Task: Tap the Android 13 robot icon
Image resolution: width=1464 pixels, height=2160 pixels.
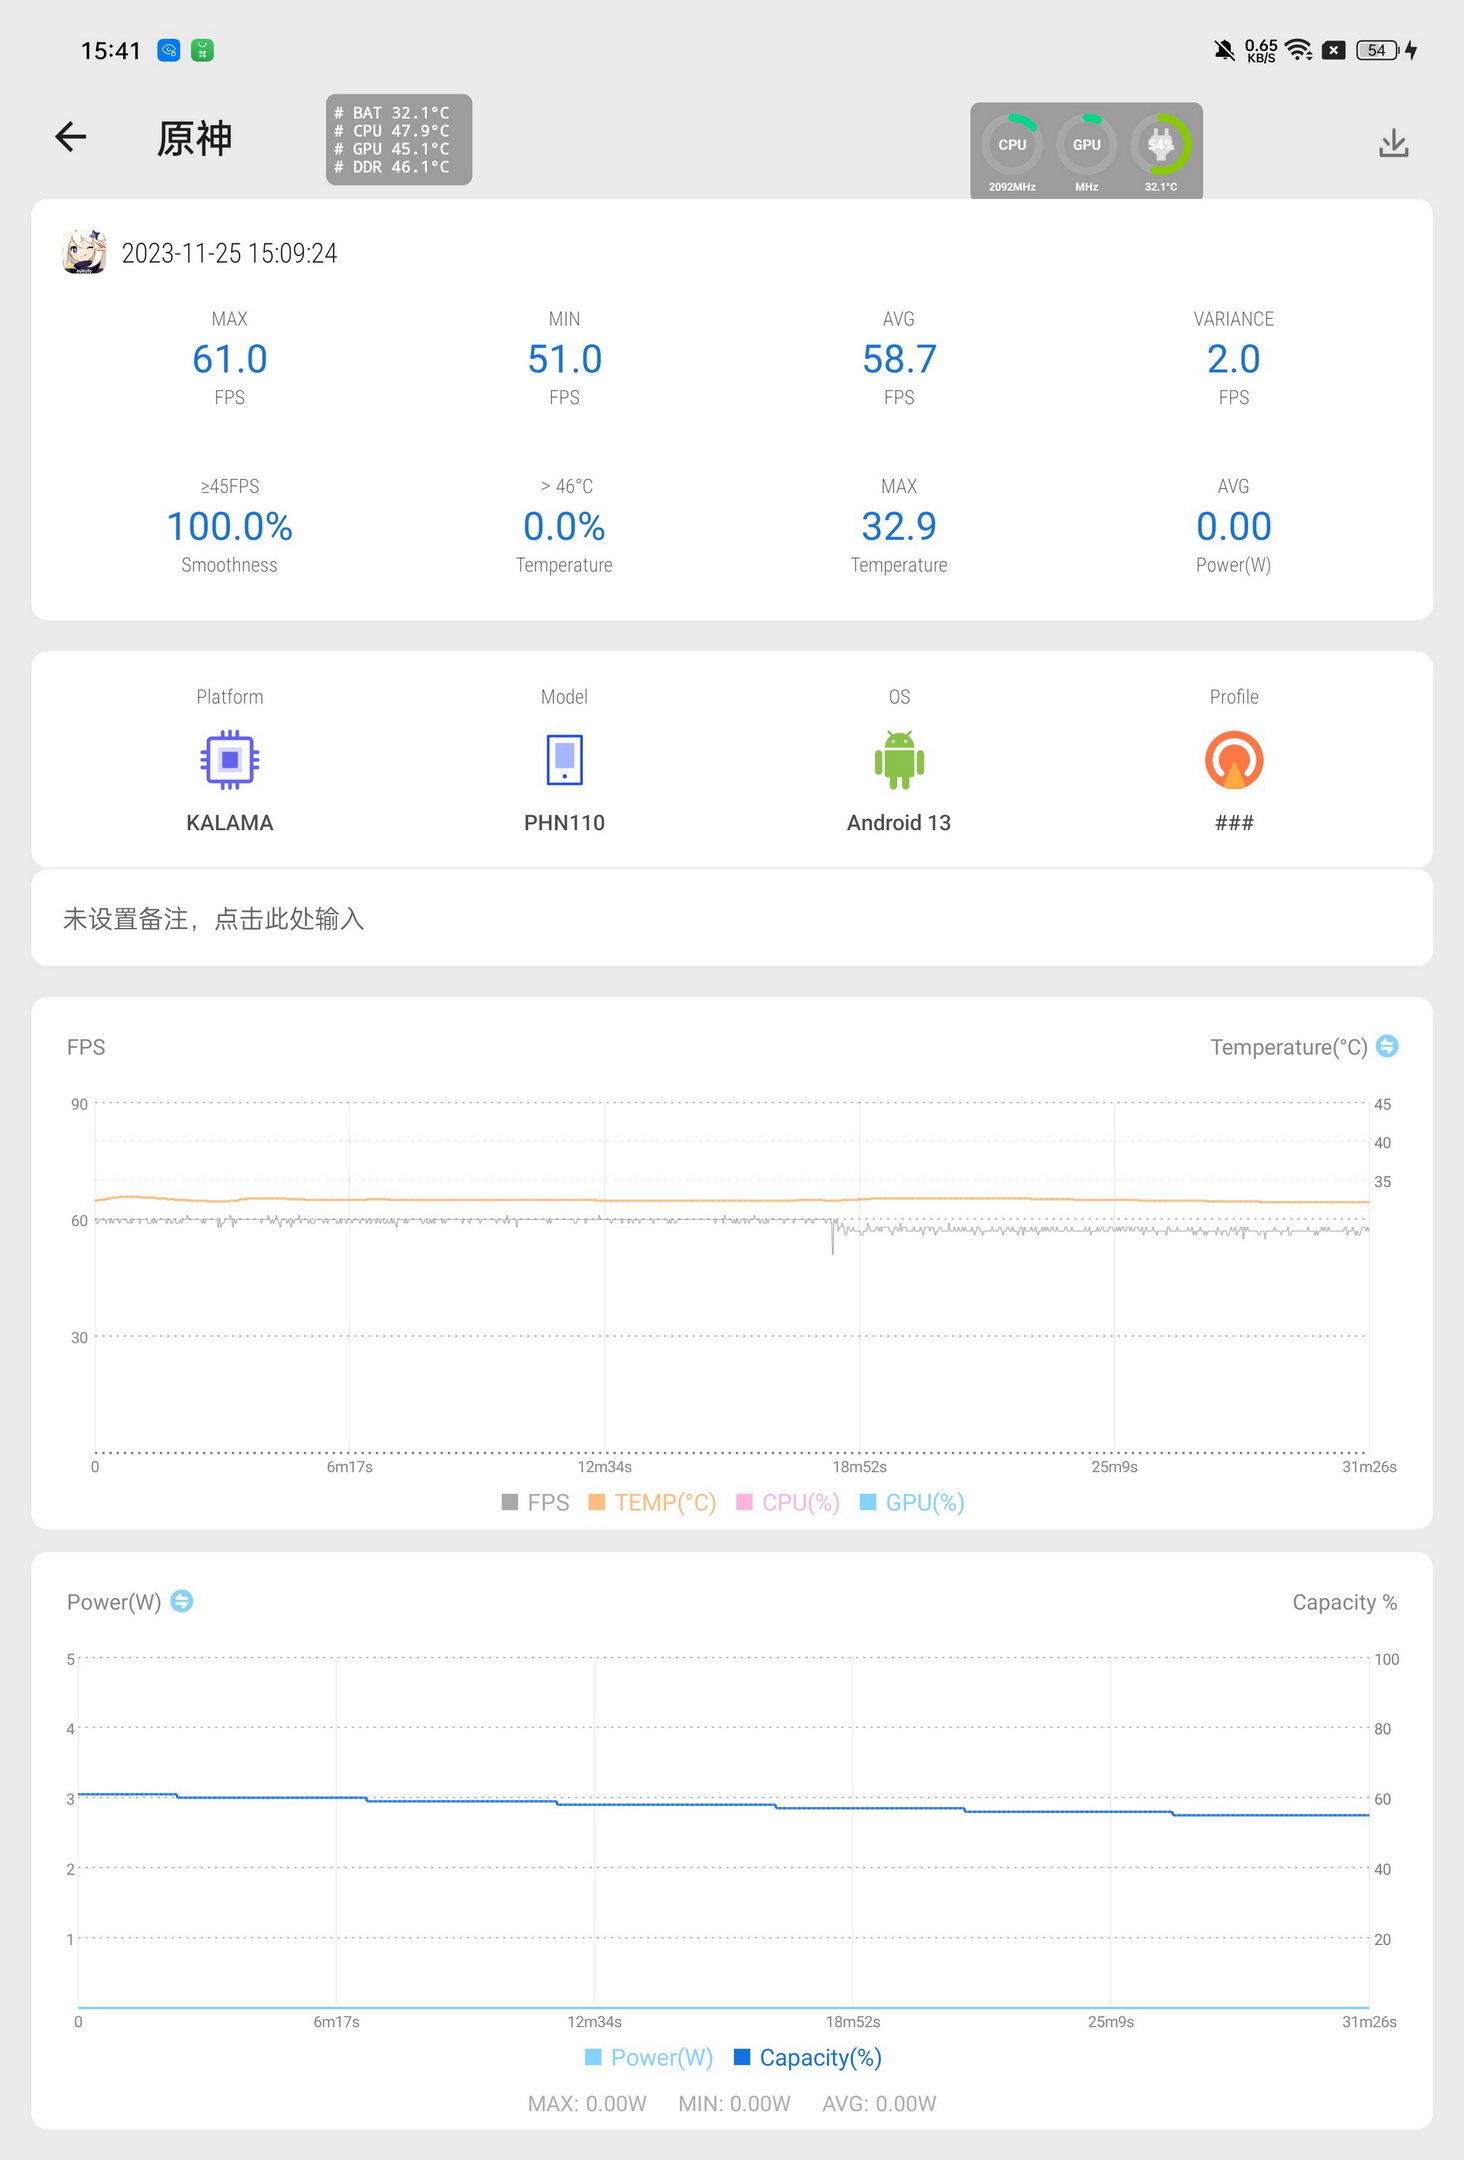Action: click(899, 760)
